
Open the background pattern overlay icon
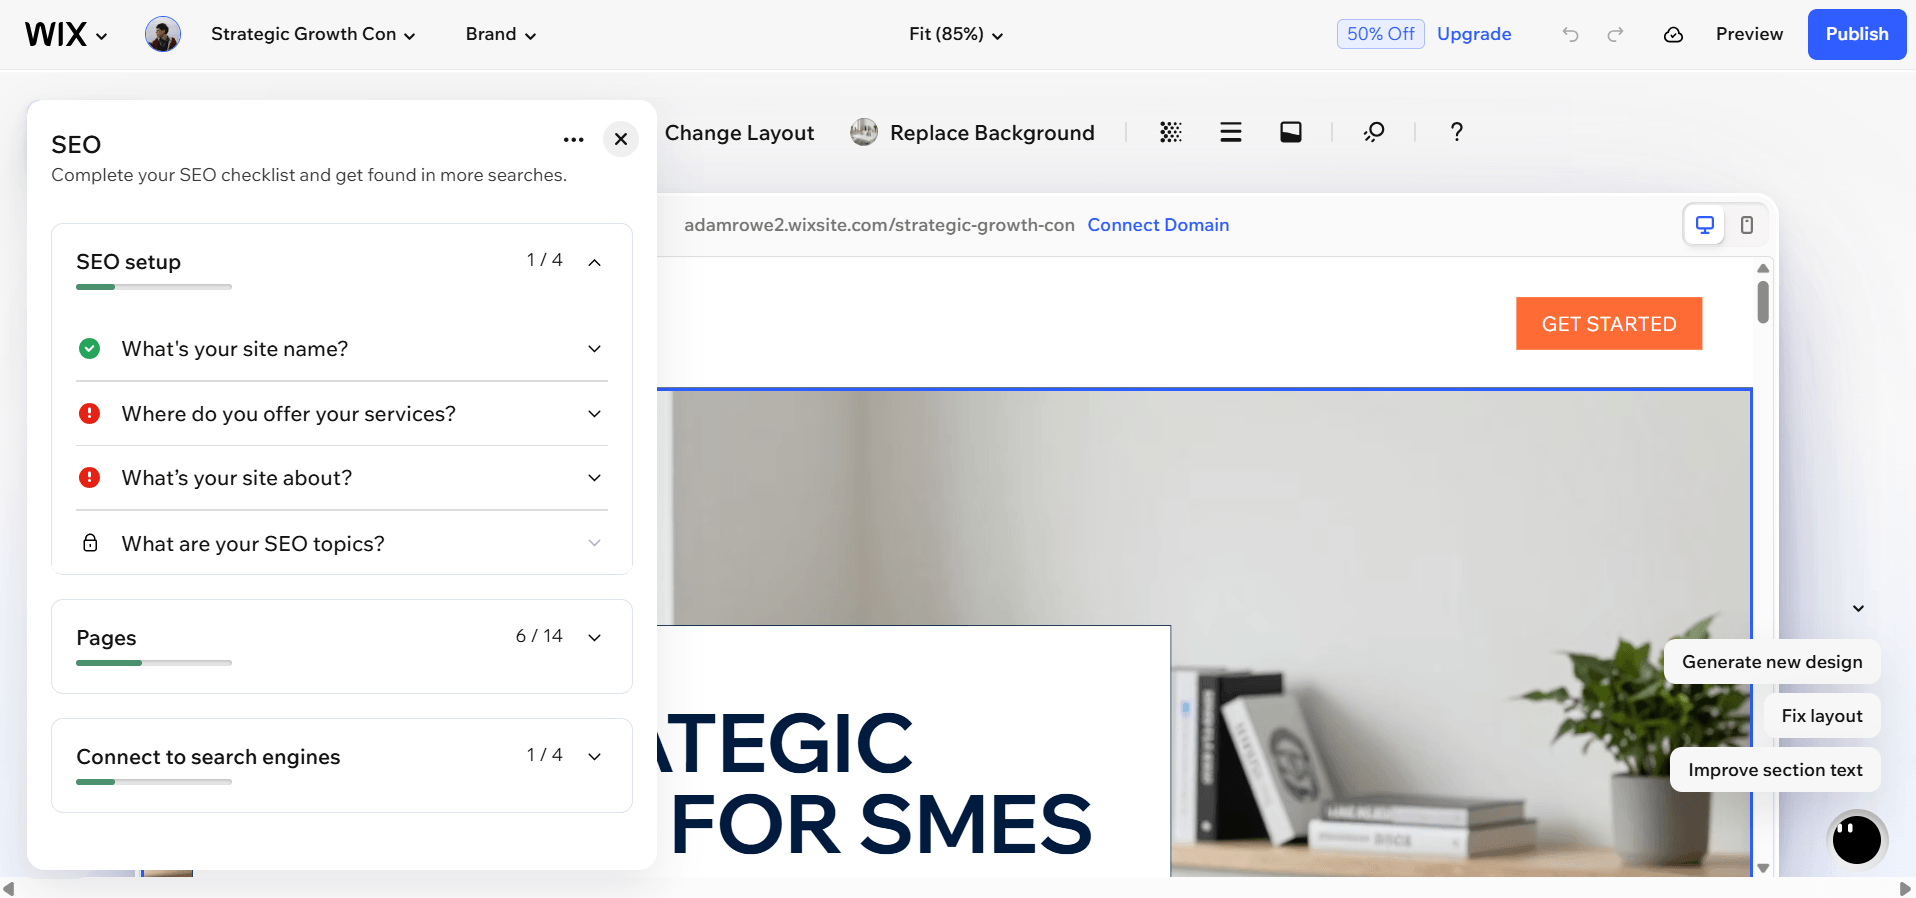(1171, 132)
